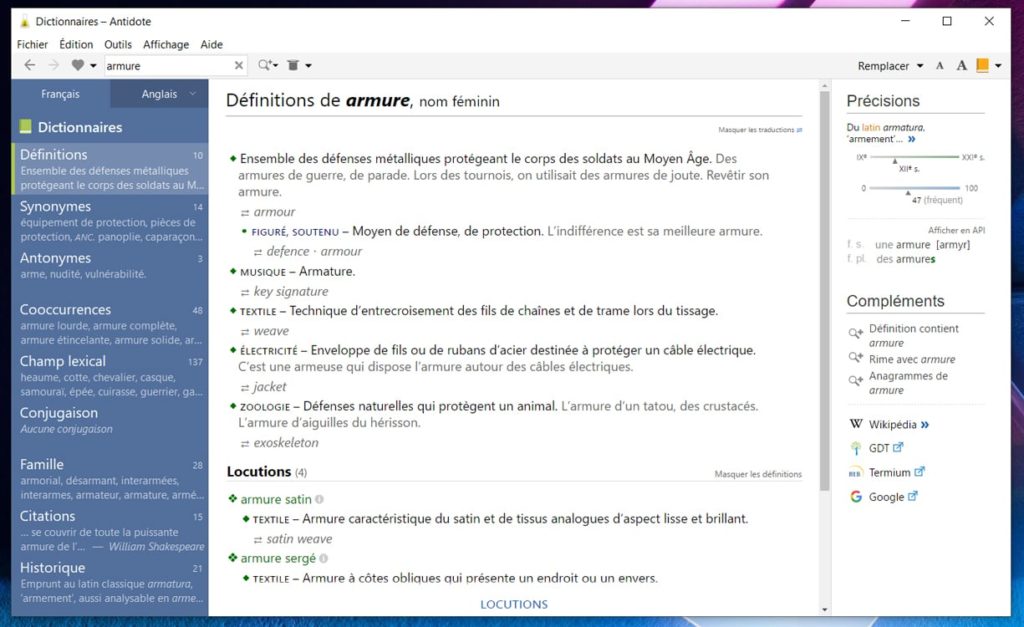Click the century timeline slider
Image resolution: width=1024 pixels, height=627 pixels.
click(x=916, y=157)
